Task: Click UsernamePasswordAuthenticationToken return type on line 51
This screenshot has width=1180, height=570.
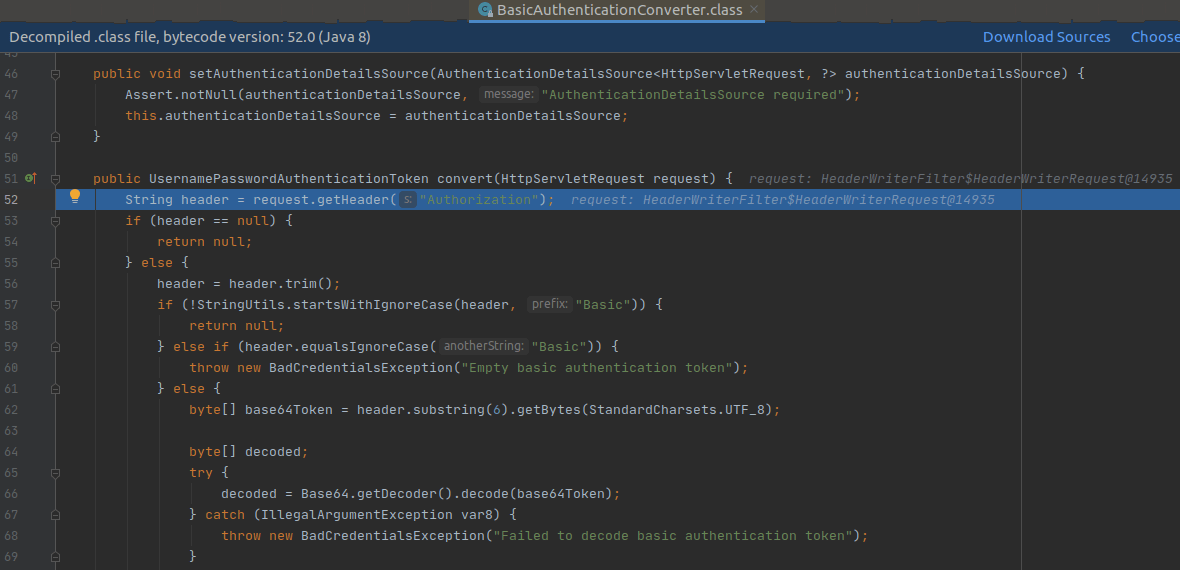Action: coord(289,179)
